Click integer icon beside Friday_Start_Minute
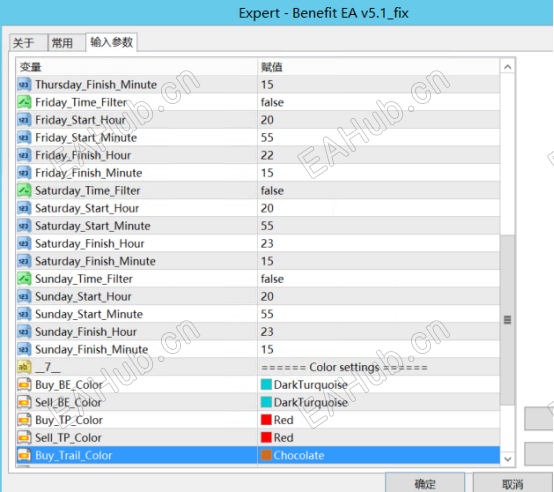The height and width of the screenshot is (492, 554). tap(24, 138)
